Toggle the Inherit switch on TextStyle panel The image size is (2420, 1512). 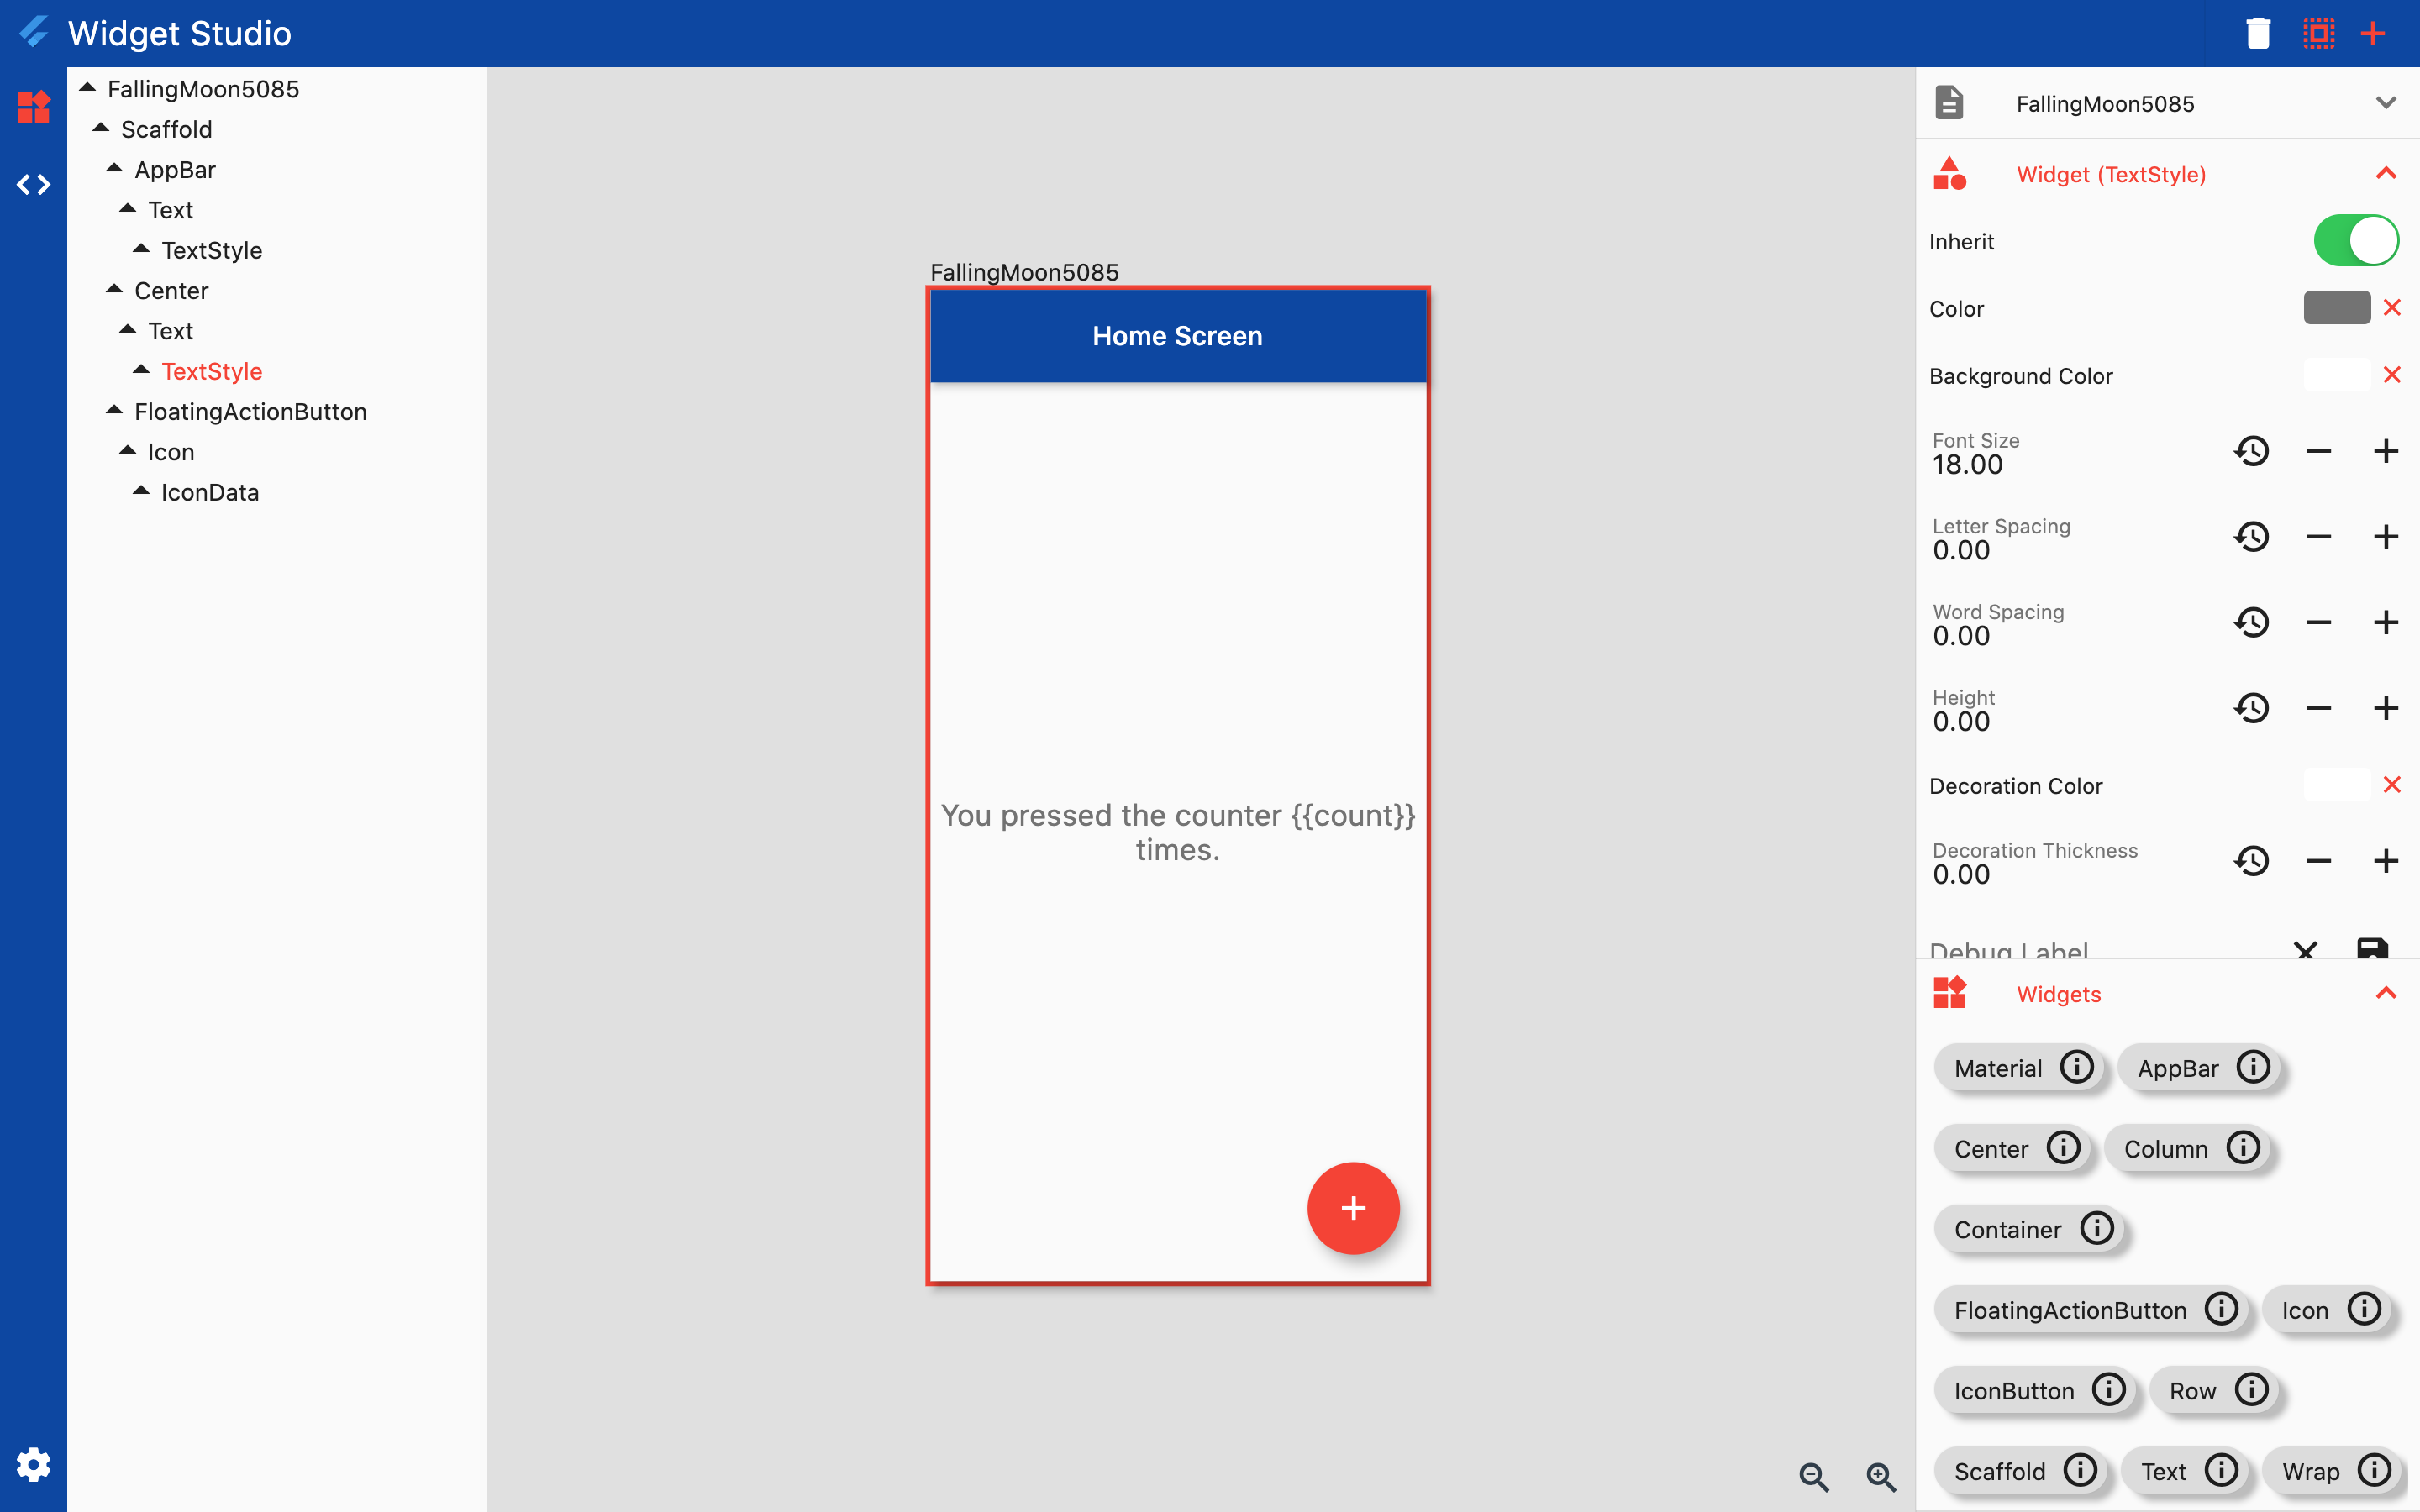point(2355,240)
